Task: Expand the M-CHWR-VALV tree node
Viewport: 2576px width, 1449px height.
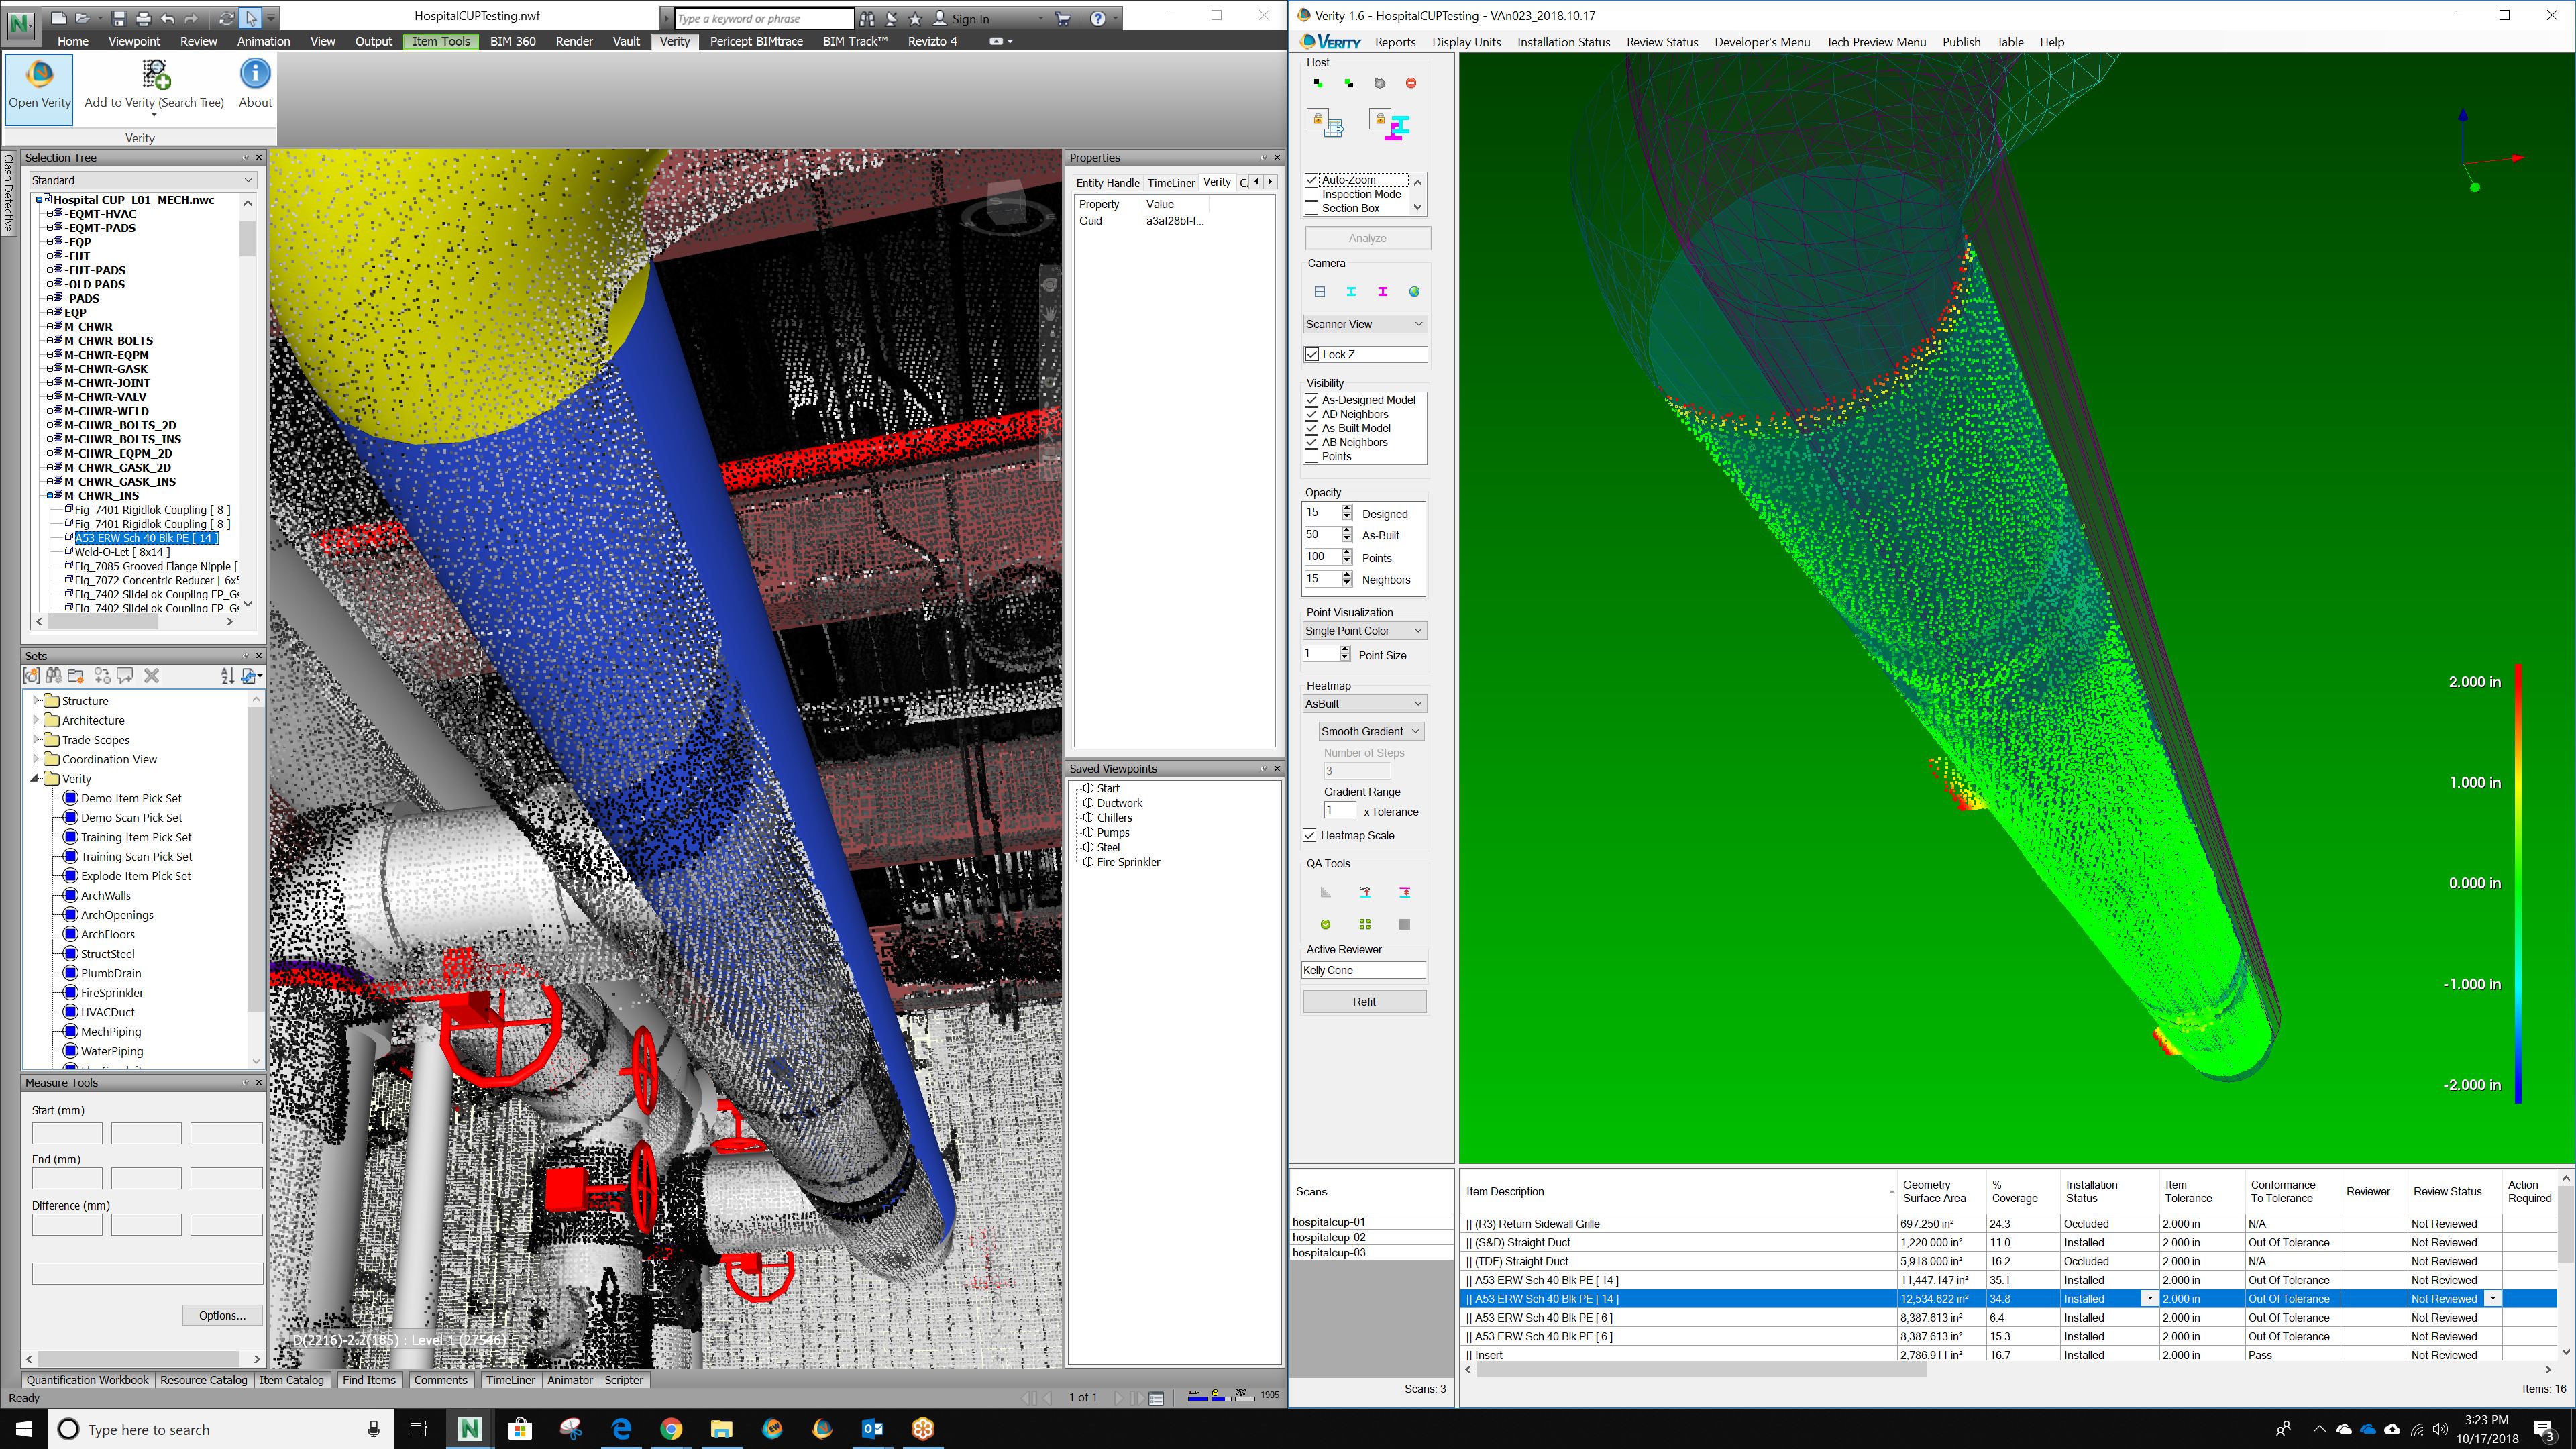Action: coord(50,397)
